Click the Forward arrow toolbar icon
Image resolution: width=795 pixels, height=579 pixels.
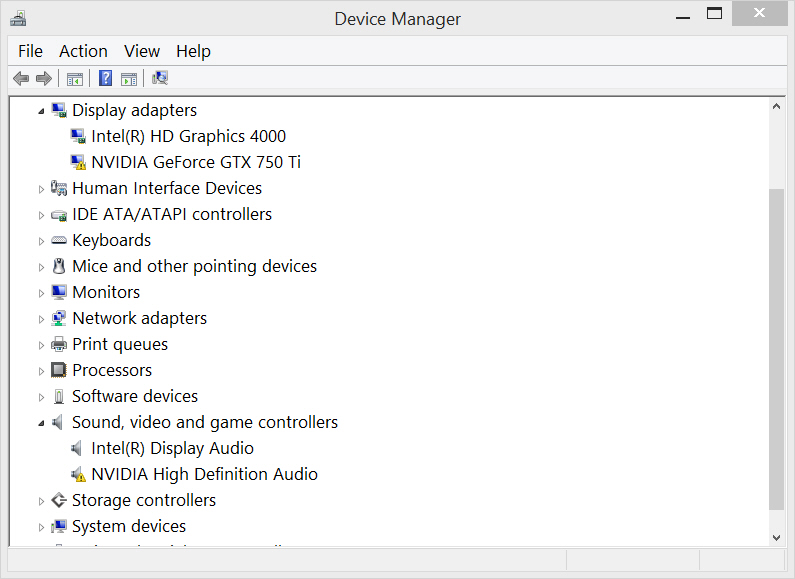tap(44, 79)
